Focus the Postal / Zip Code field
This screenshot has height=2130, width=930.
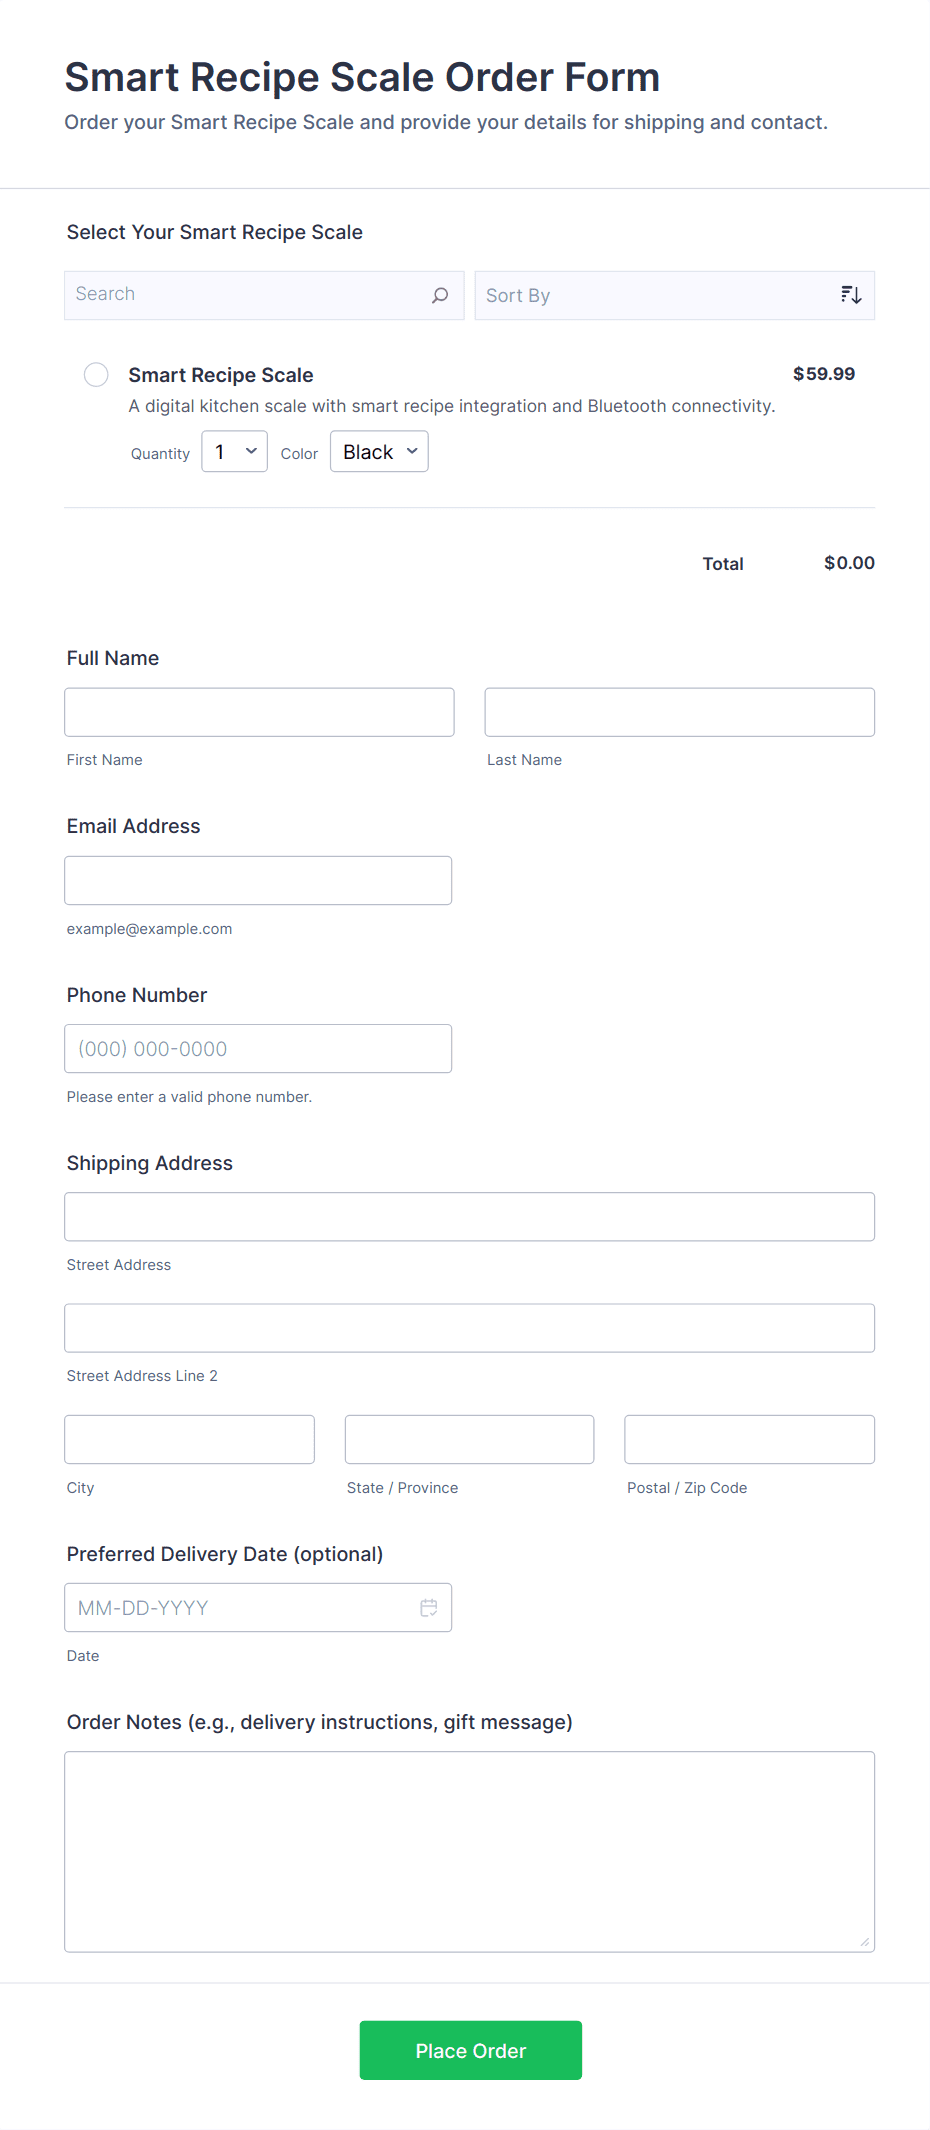click(x=749, y=1440)
